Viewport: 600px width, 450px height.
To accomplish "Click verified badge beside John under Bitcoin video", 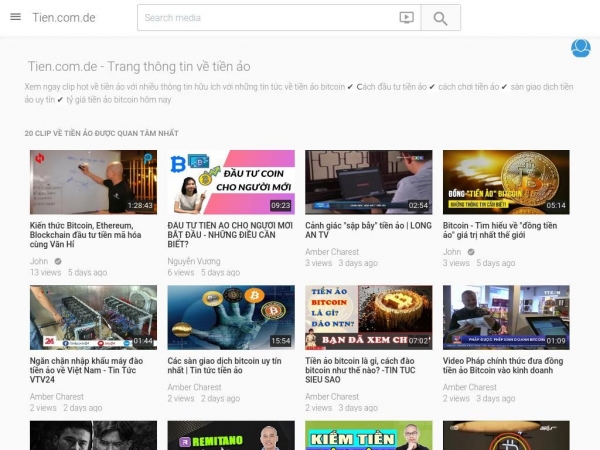I will pos(471,252).
